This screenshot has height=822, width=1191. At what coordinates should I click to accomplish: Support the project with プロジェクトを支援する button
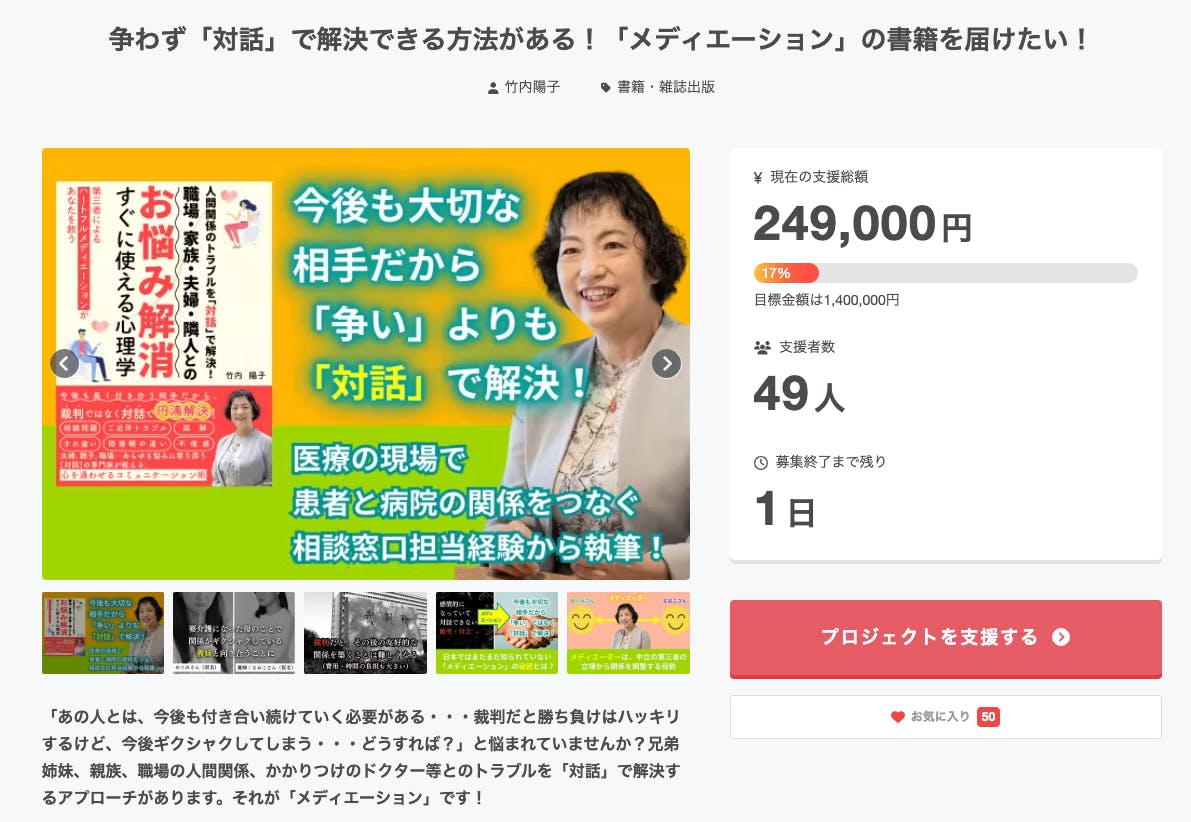pyautogui.click(x=946, y=639)
